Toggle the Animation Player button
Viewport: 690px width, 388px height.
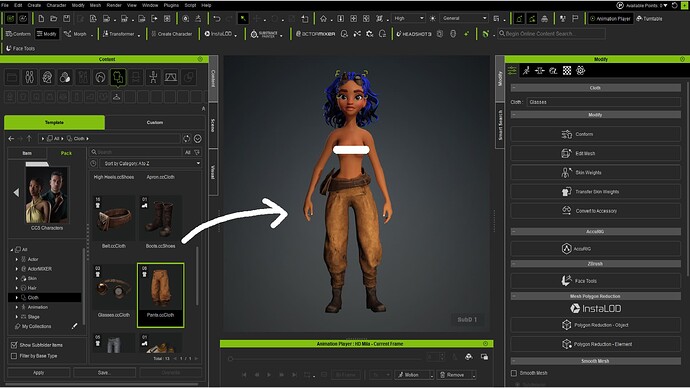click(610, 18)
